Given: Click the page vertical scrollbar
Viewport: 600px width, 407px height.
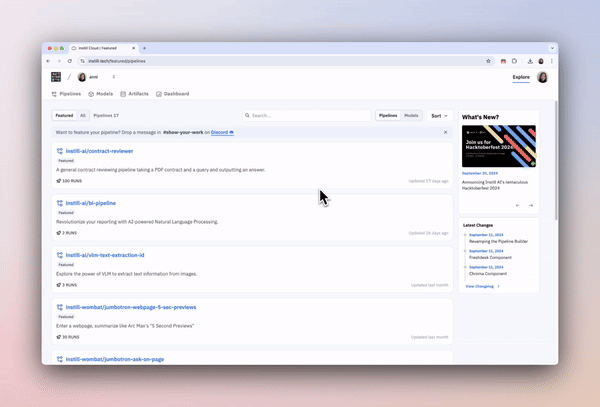Looking at the screenshot, I should pyautogui.click(x=556, y=161).
